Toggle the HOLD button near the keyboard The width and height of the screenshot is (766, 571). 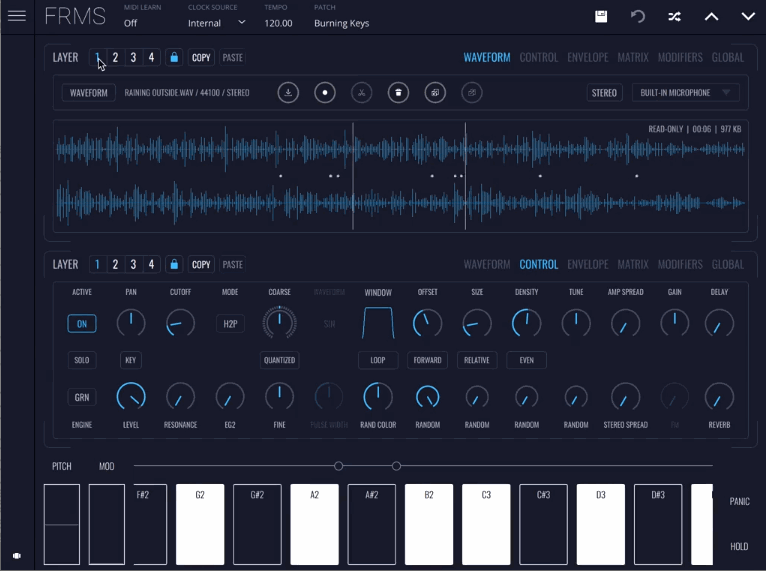[x=739, y=547]
